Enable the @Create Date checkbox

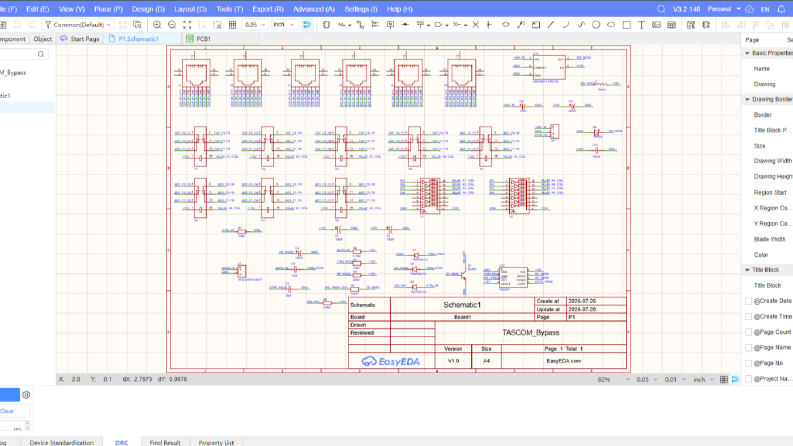[x=748, y=301]
